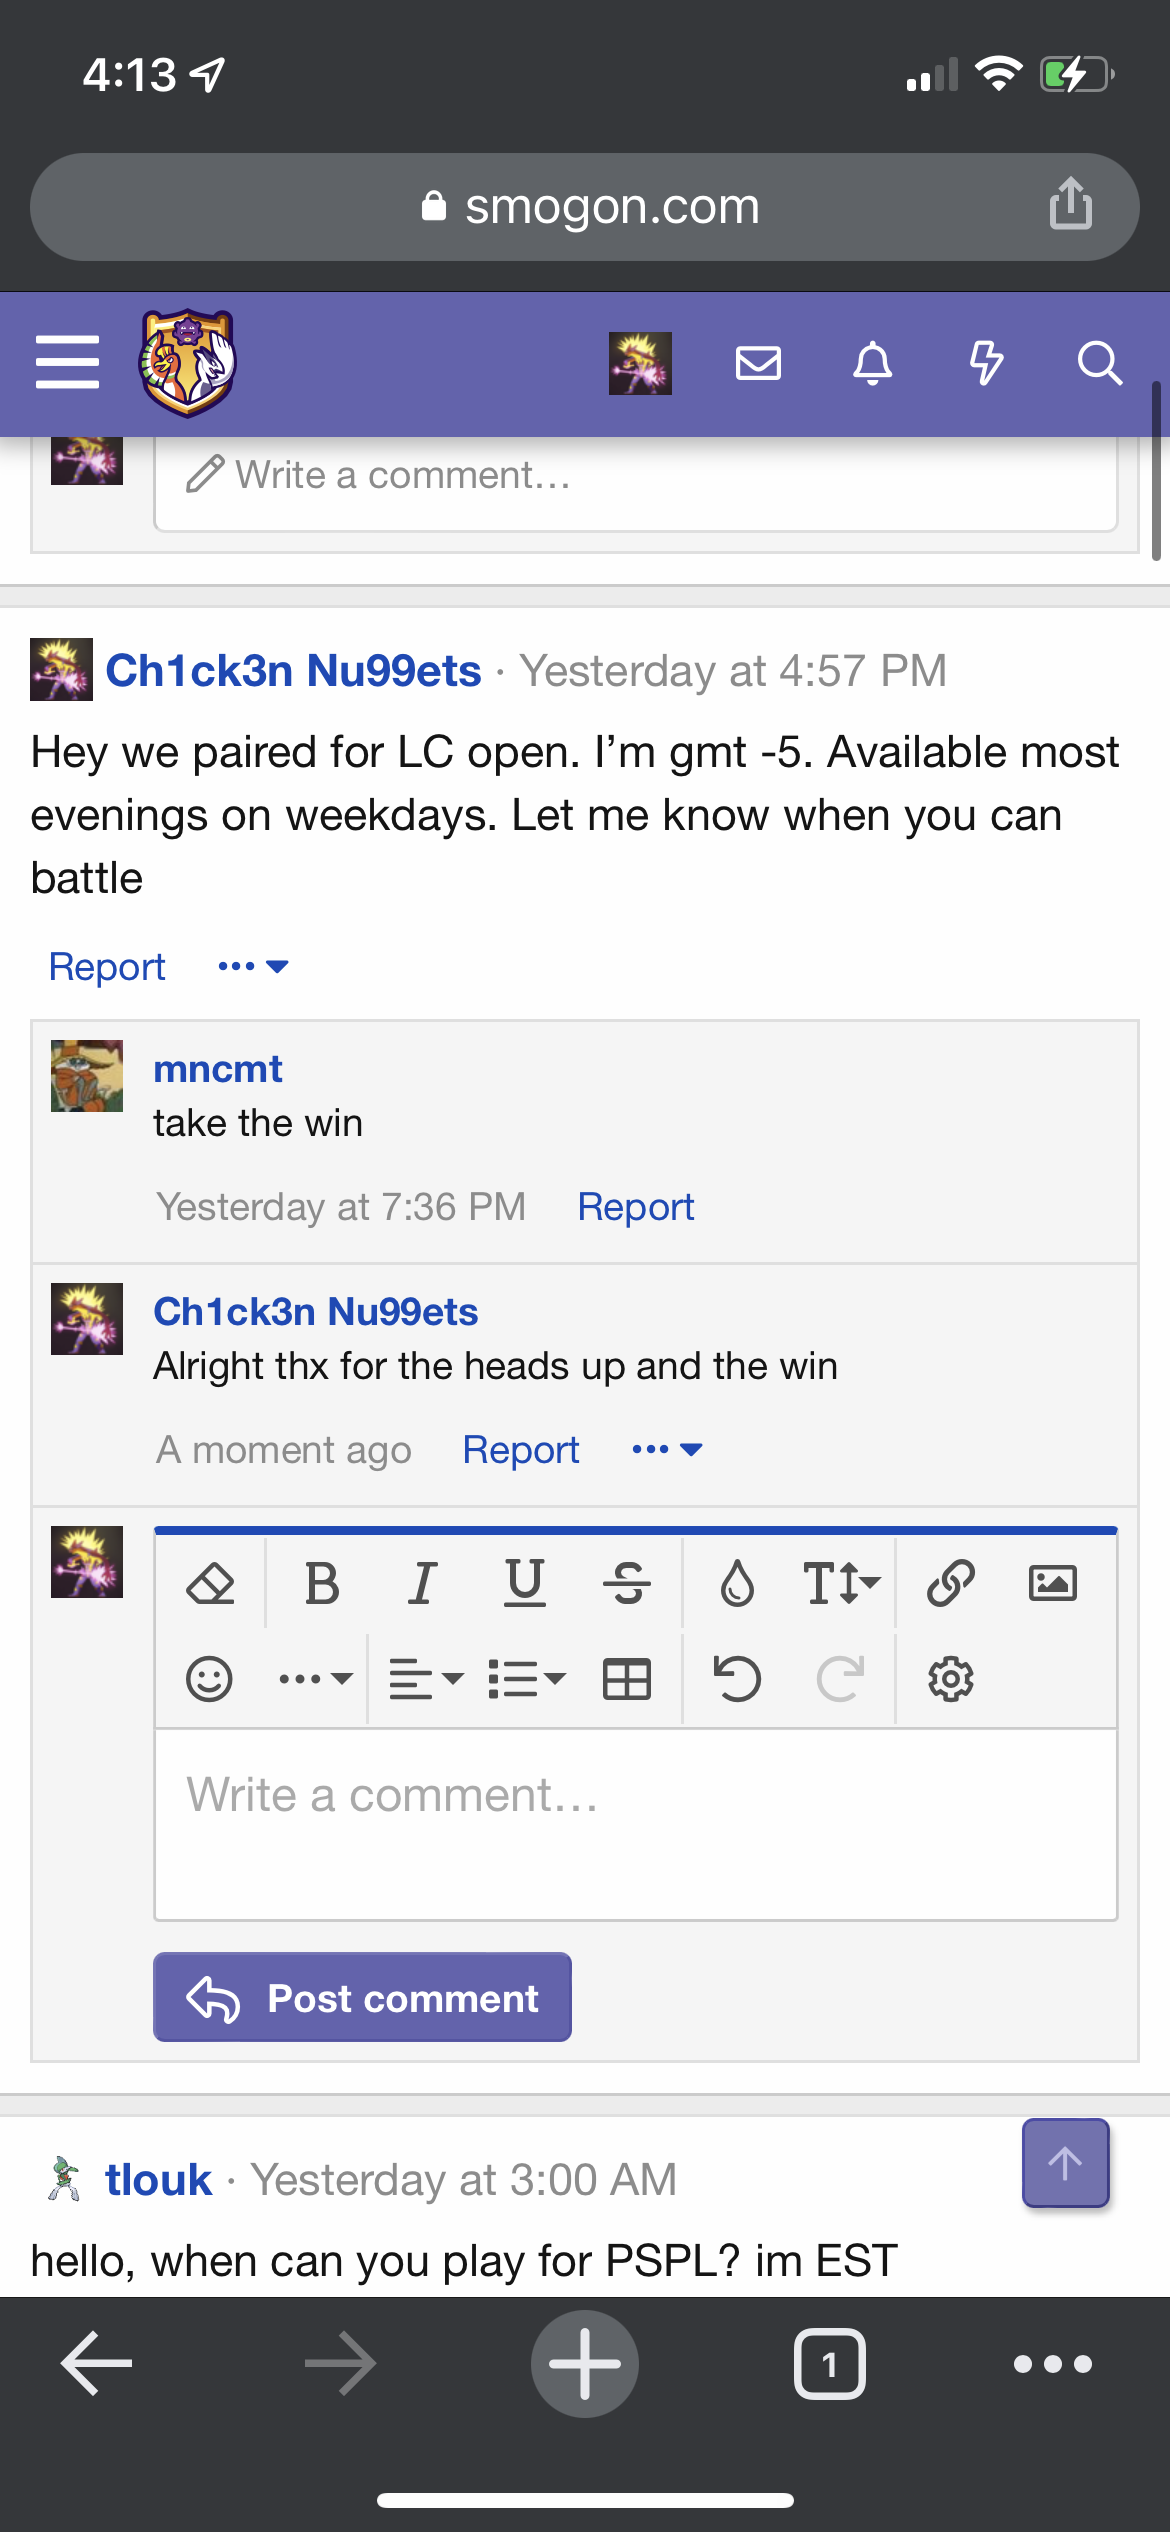Open the text color droplet picker
The height and width of the screenshot is (2532, 1170).
737,1583
